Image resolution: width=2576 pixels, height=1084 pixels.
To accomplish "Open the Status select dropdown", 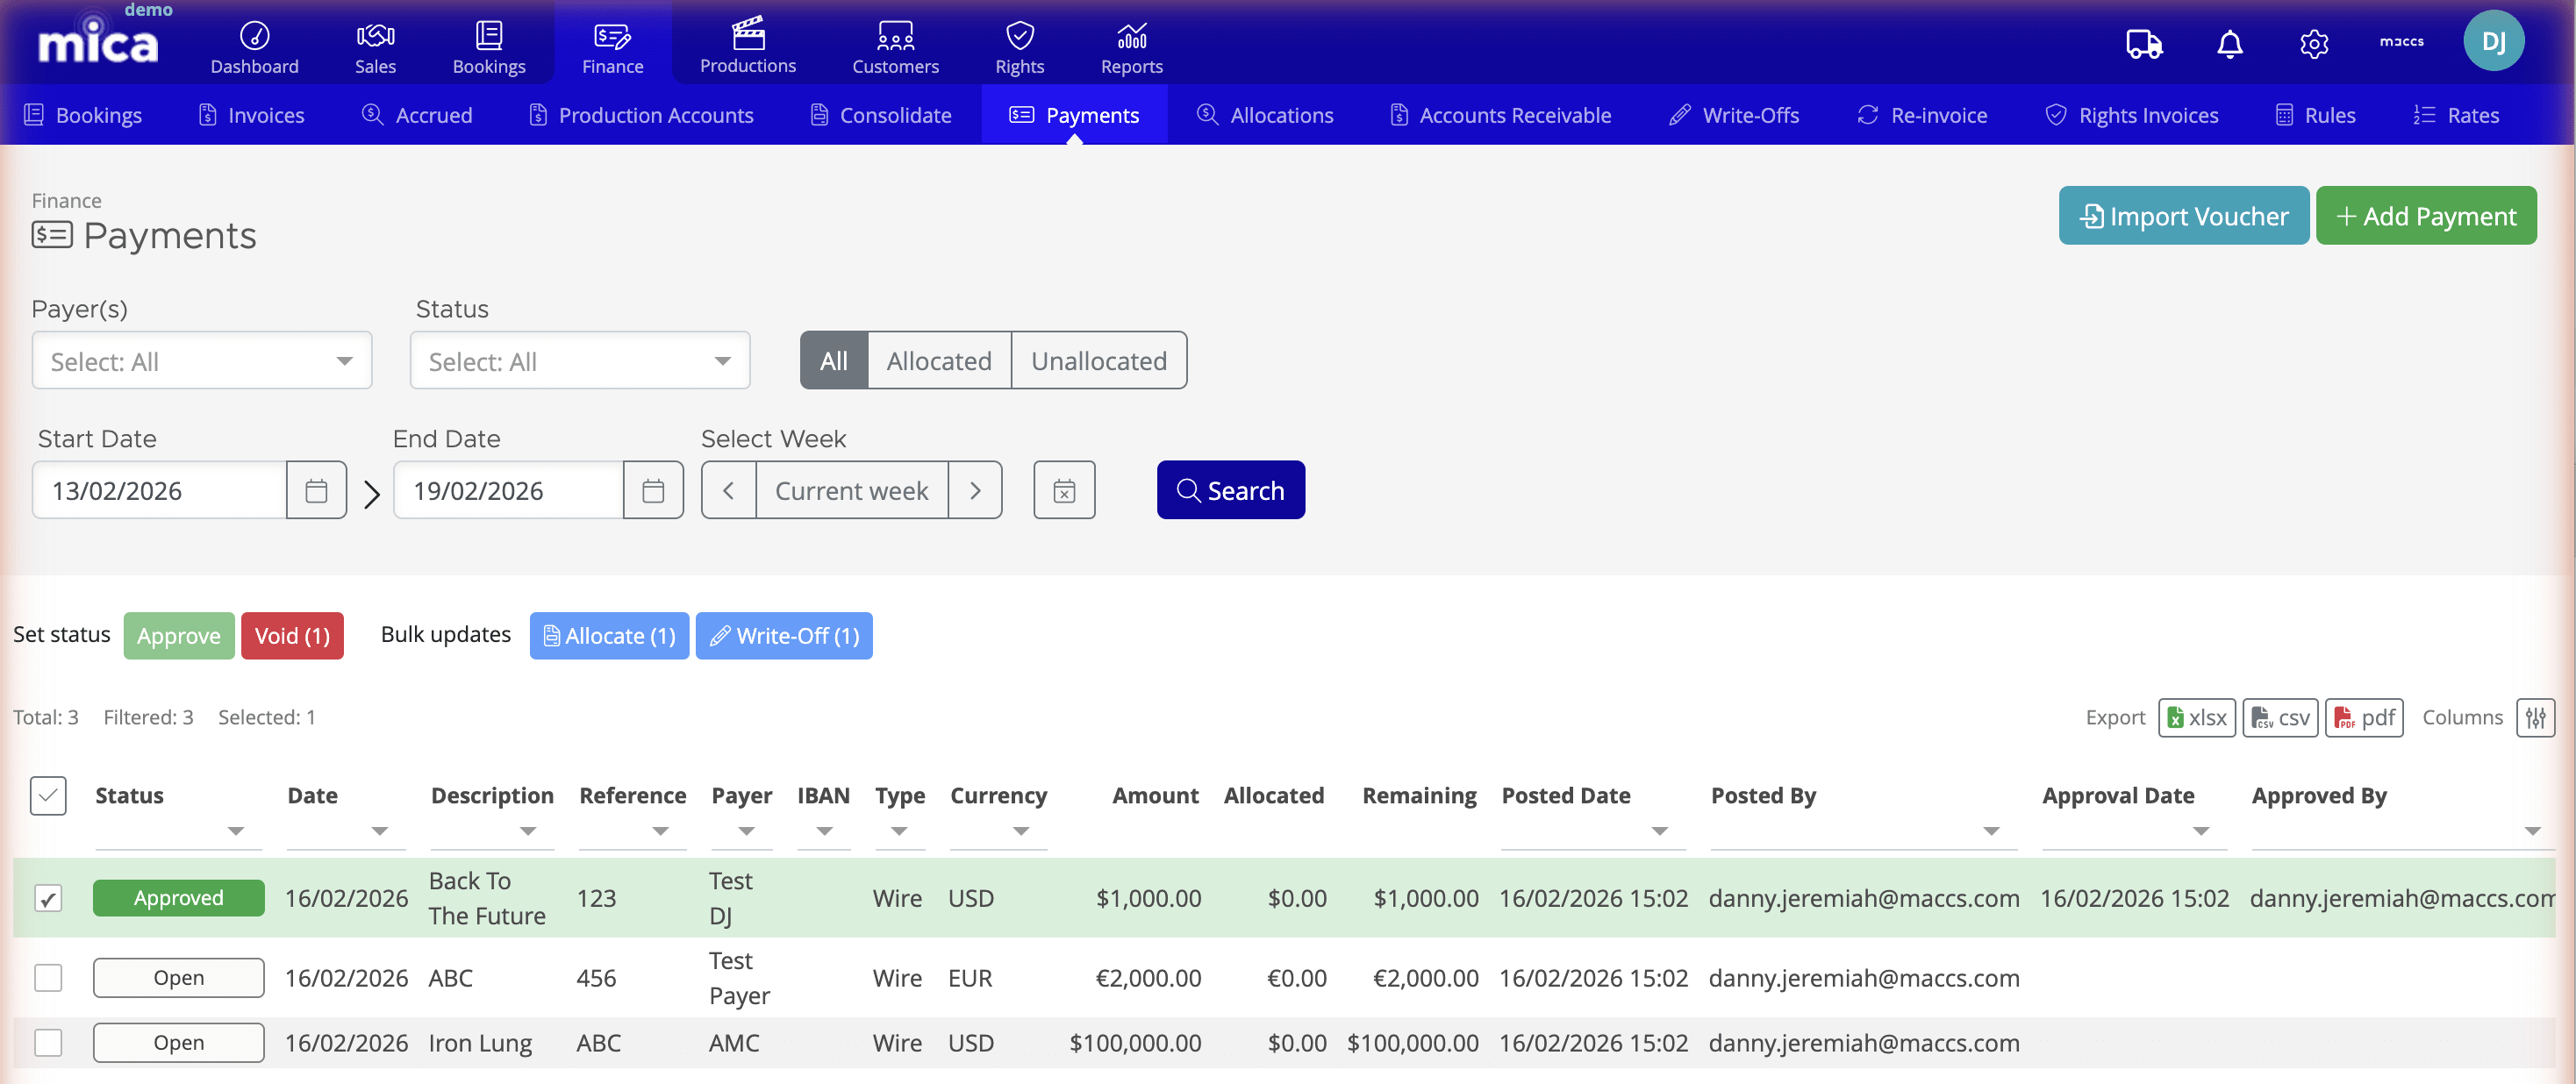I will pos(579,360).
